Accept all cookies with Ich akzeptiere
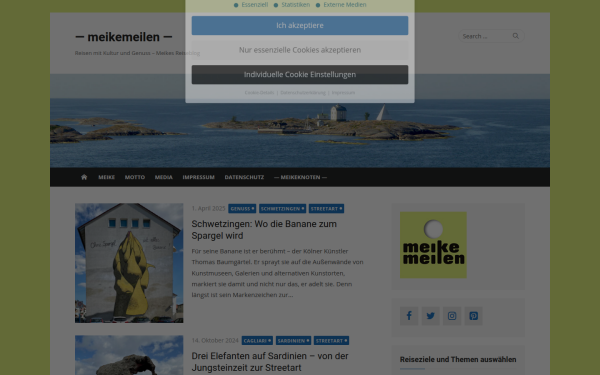The width and height of the screenshot is (600, 375). click(x=300, y=26)
